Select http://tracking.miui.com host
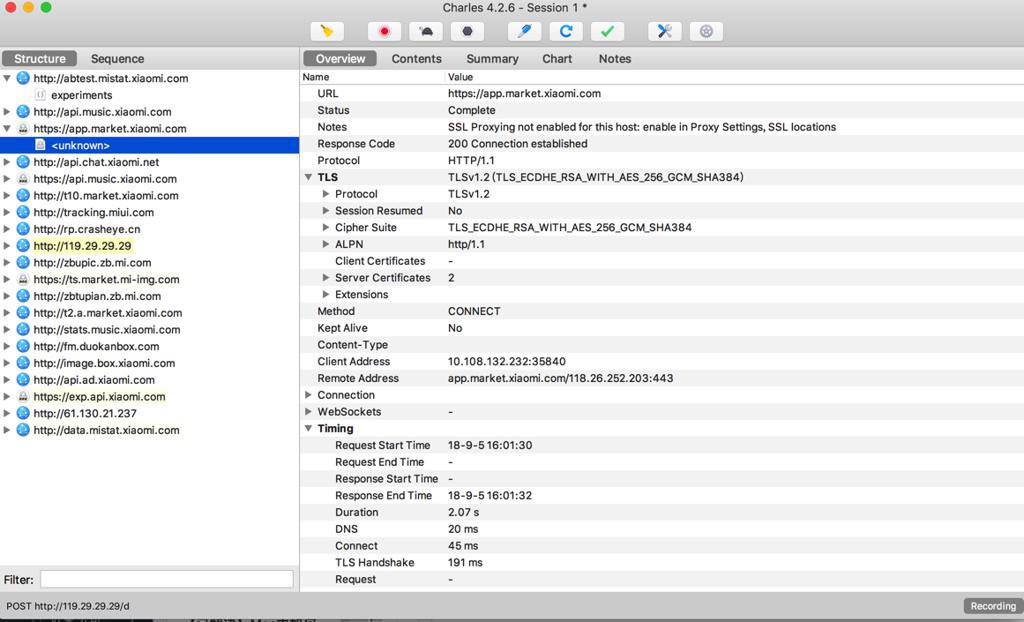This screenshot has width=1024, height=622. coord(94,212)
